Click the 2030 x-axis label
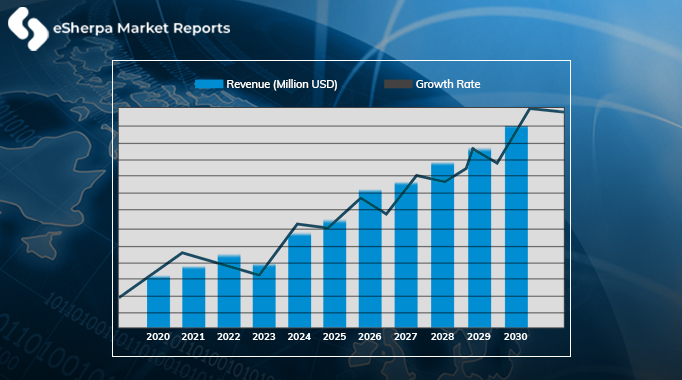 515,337
